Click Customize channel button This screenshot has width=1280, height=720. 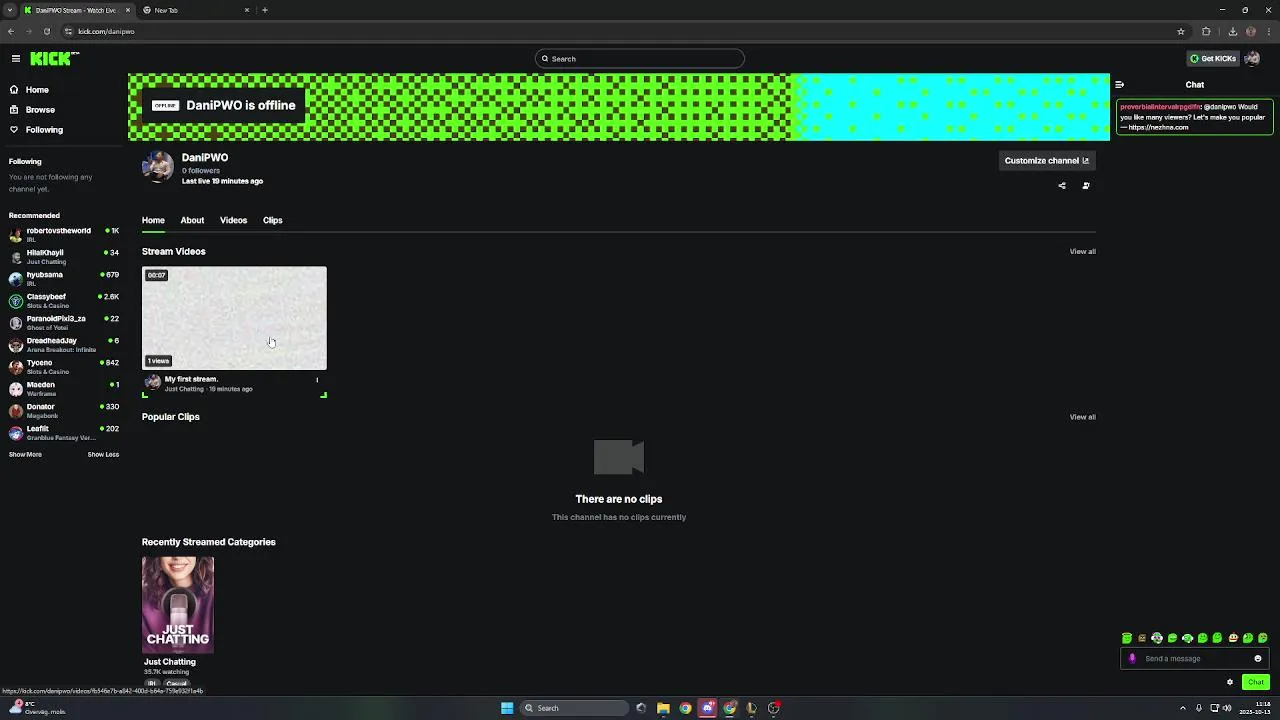1047,161
